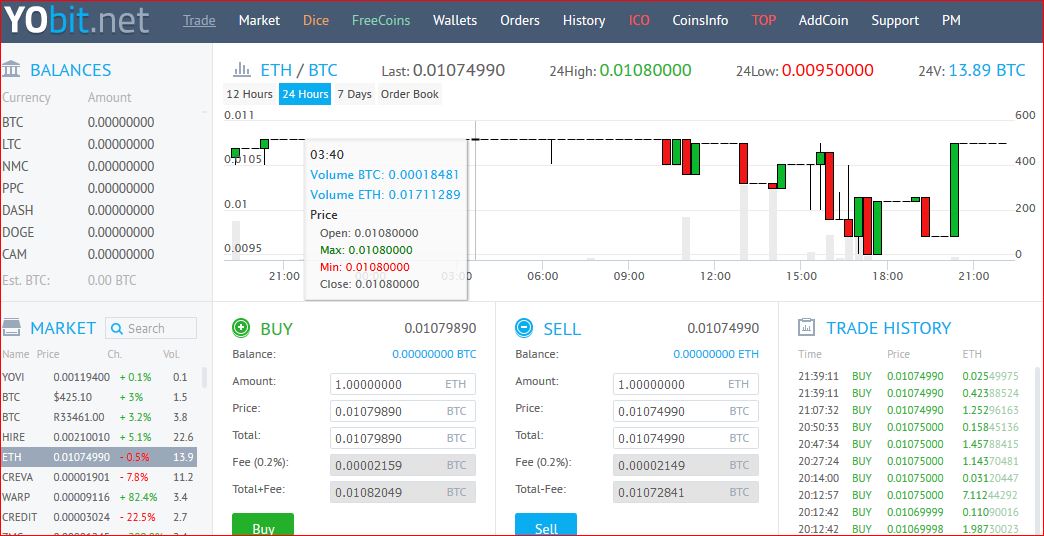
Task: Go to Dice page
Action: pyautogui.click(x=316, y=21)
